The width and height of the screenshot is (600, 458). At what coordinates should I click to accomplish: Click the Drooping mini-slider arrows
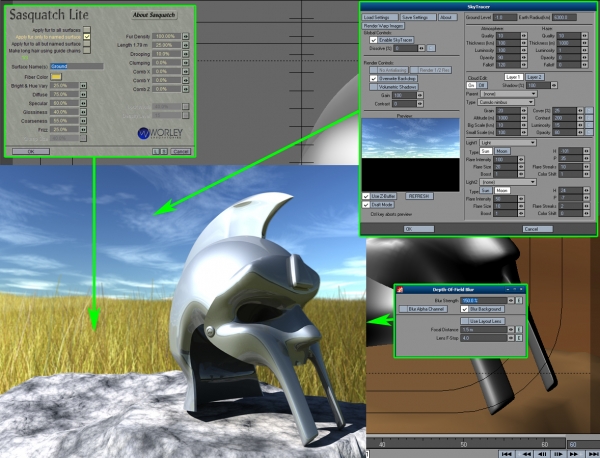click(186, 54)
